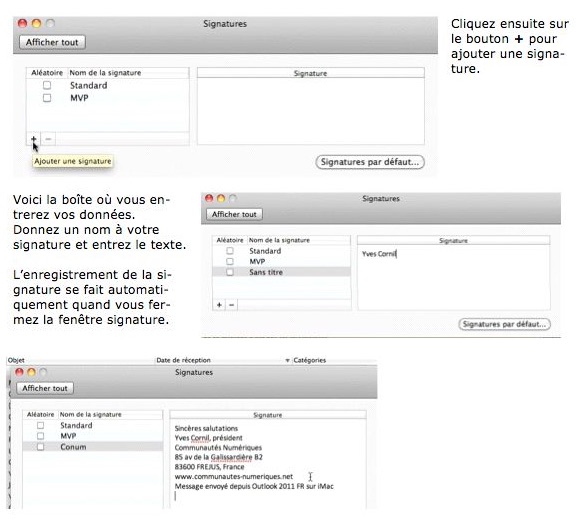Click the I-beam cursor beside www.communautes-numeriques.net
This screenshot has width=583, height=530.
310,476
